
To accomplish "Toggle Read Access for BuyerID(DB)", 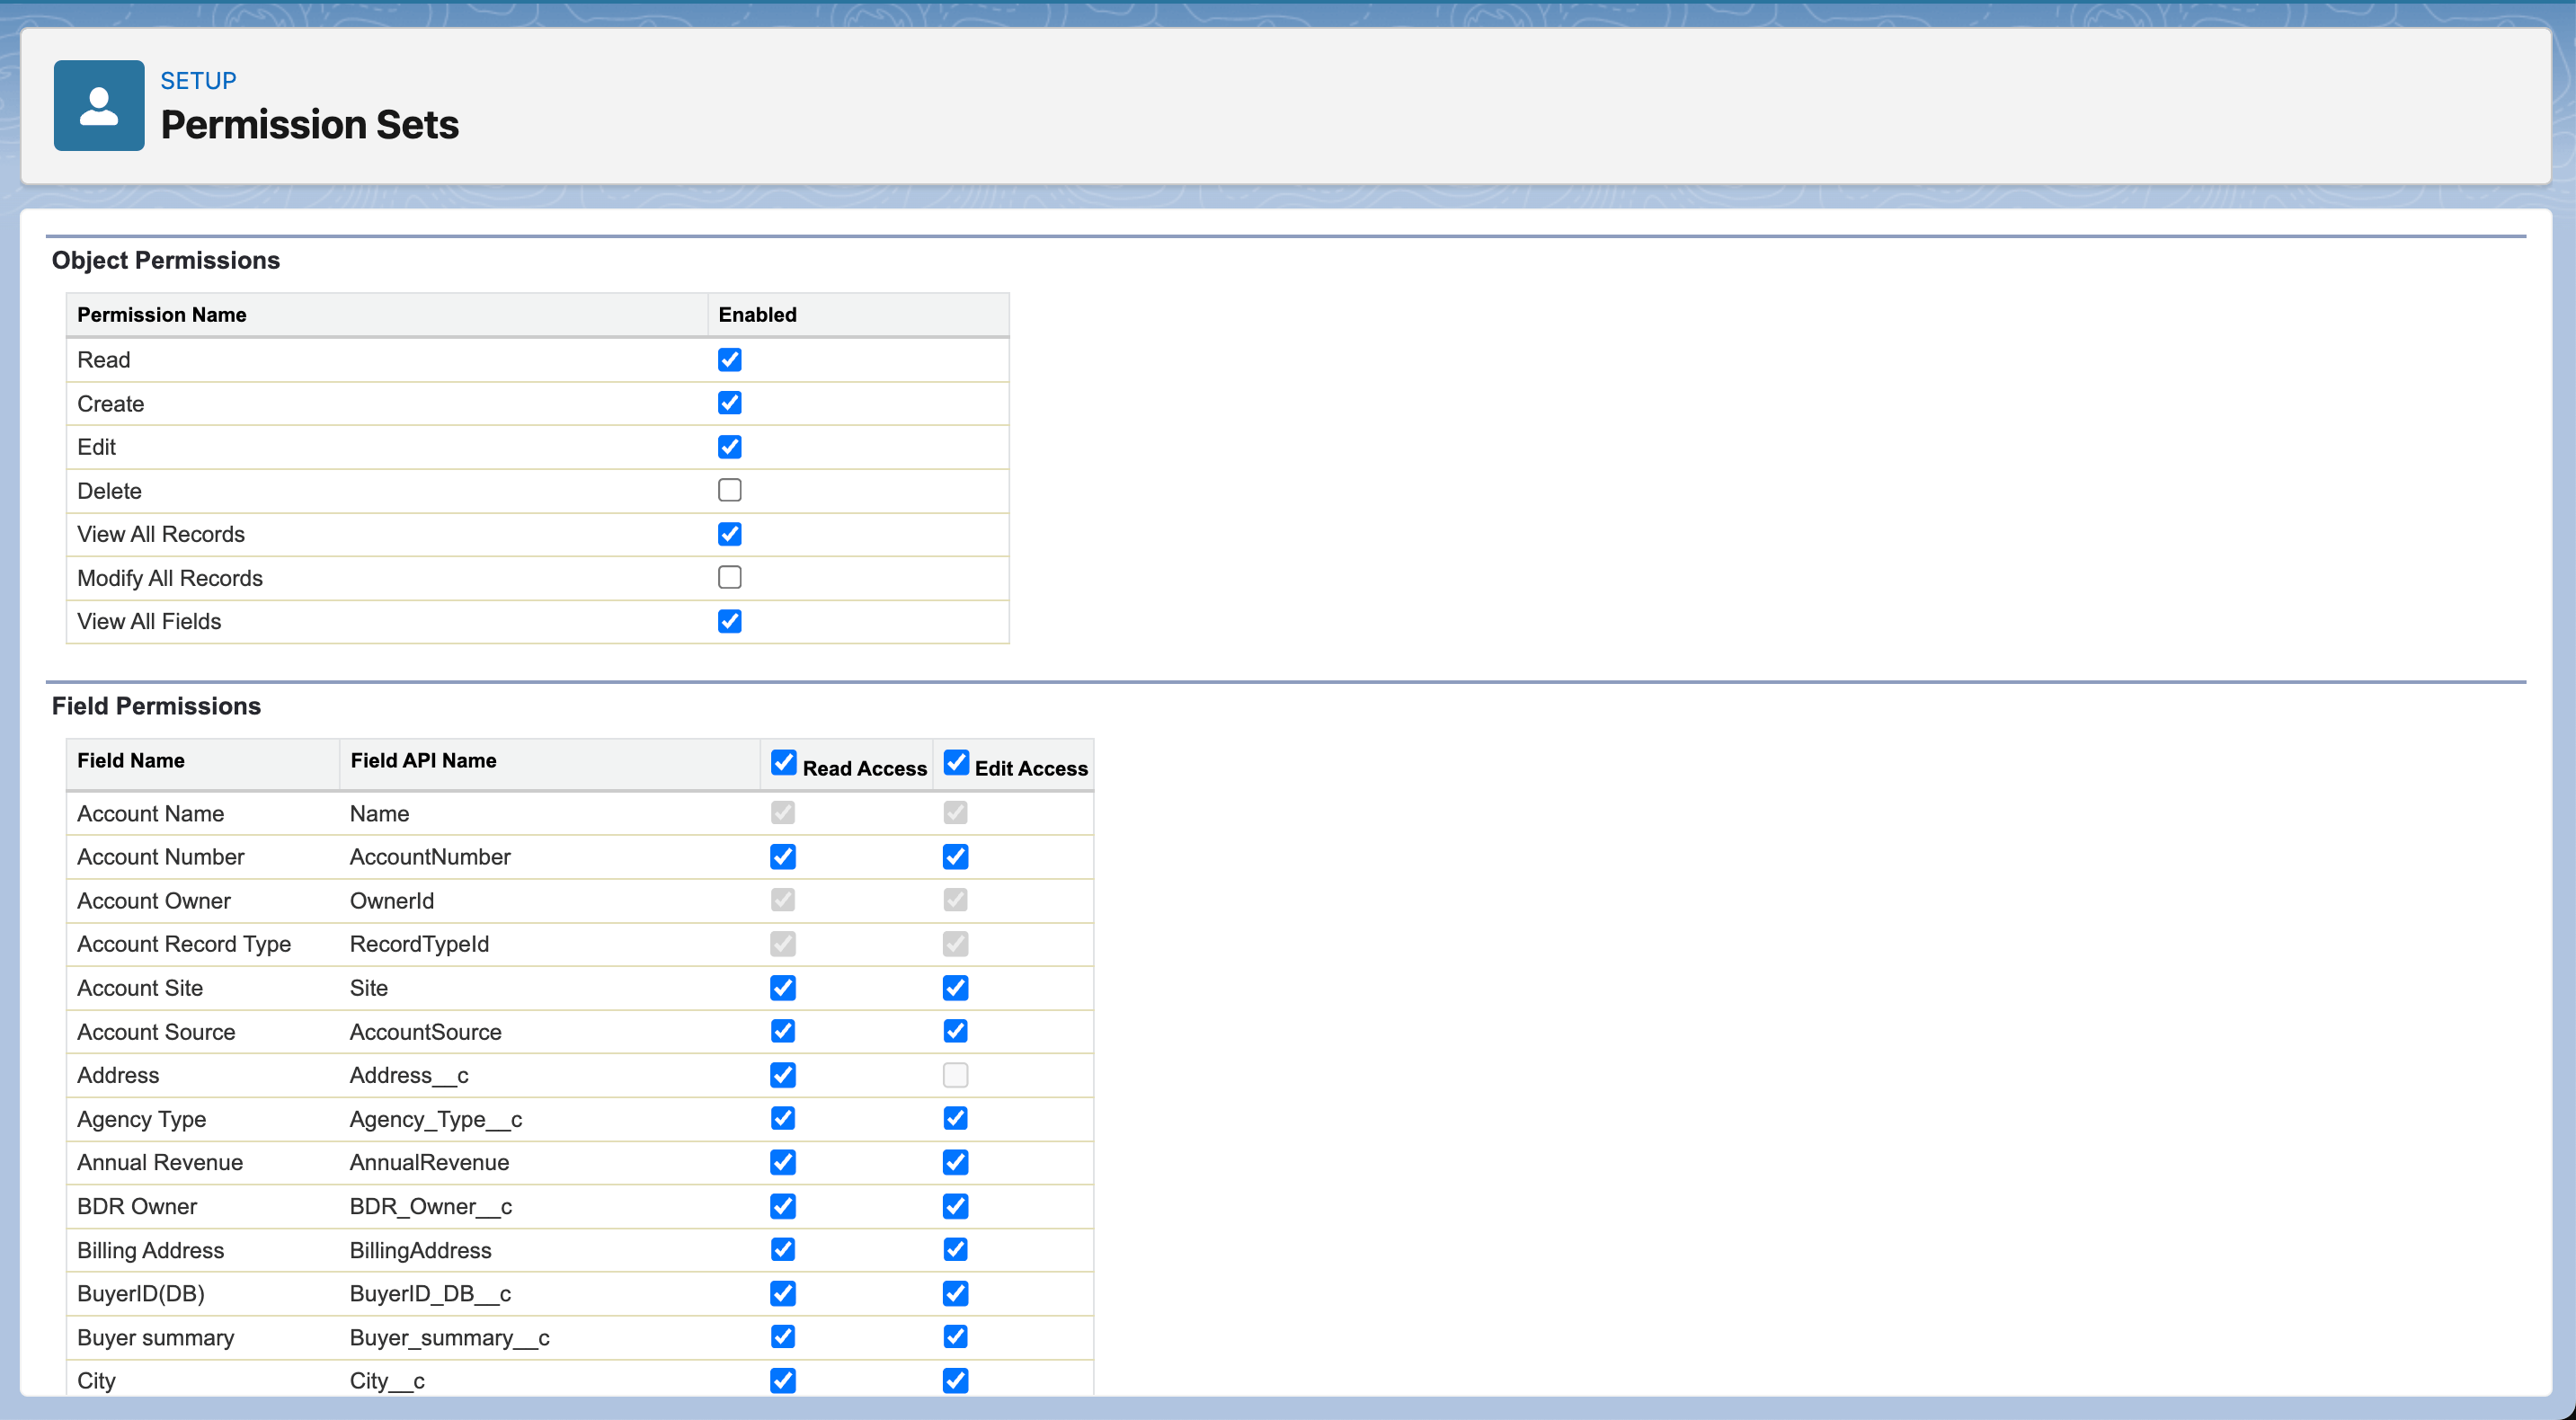I will 783,1293.
